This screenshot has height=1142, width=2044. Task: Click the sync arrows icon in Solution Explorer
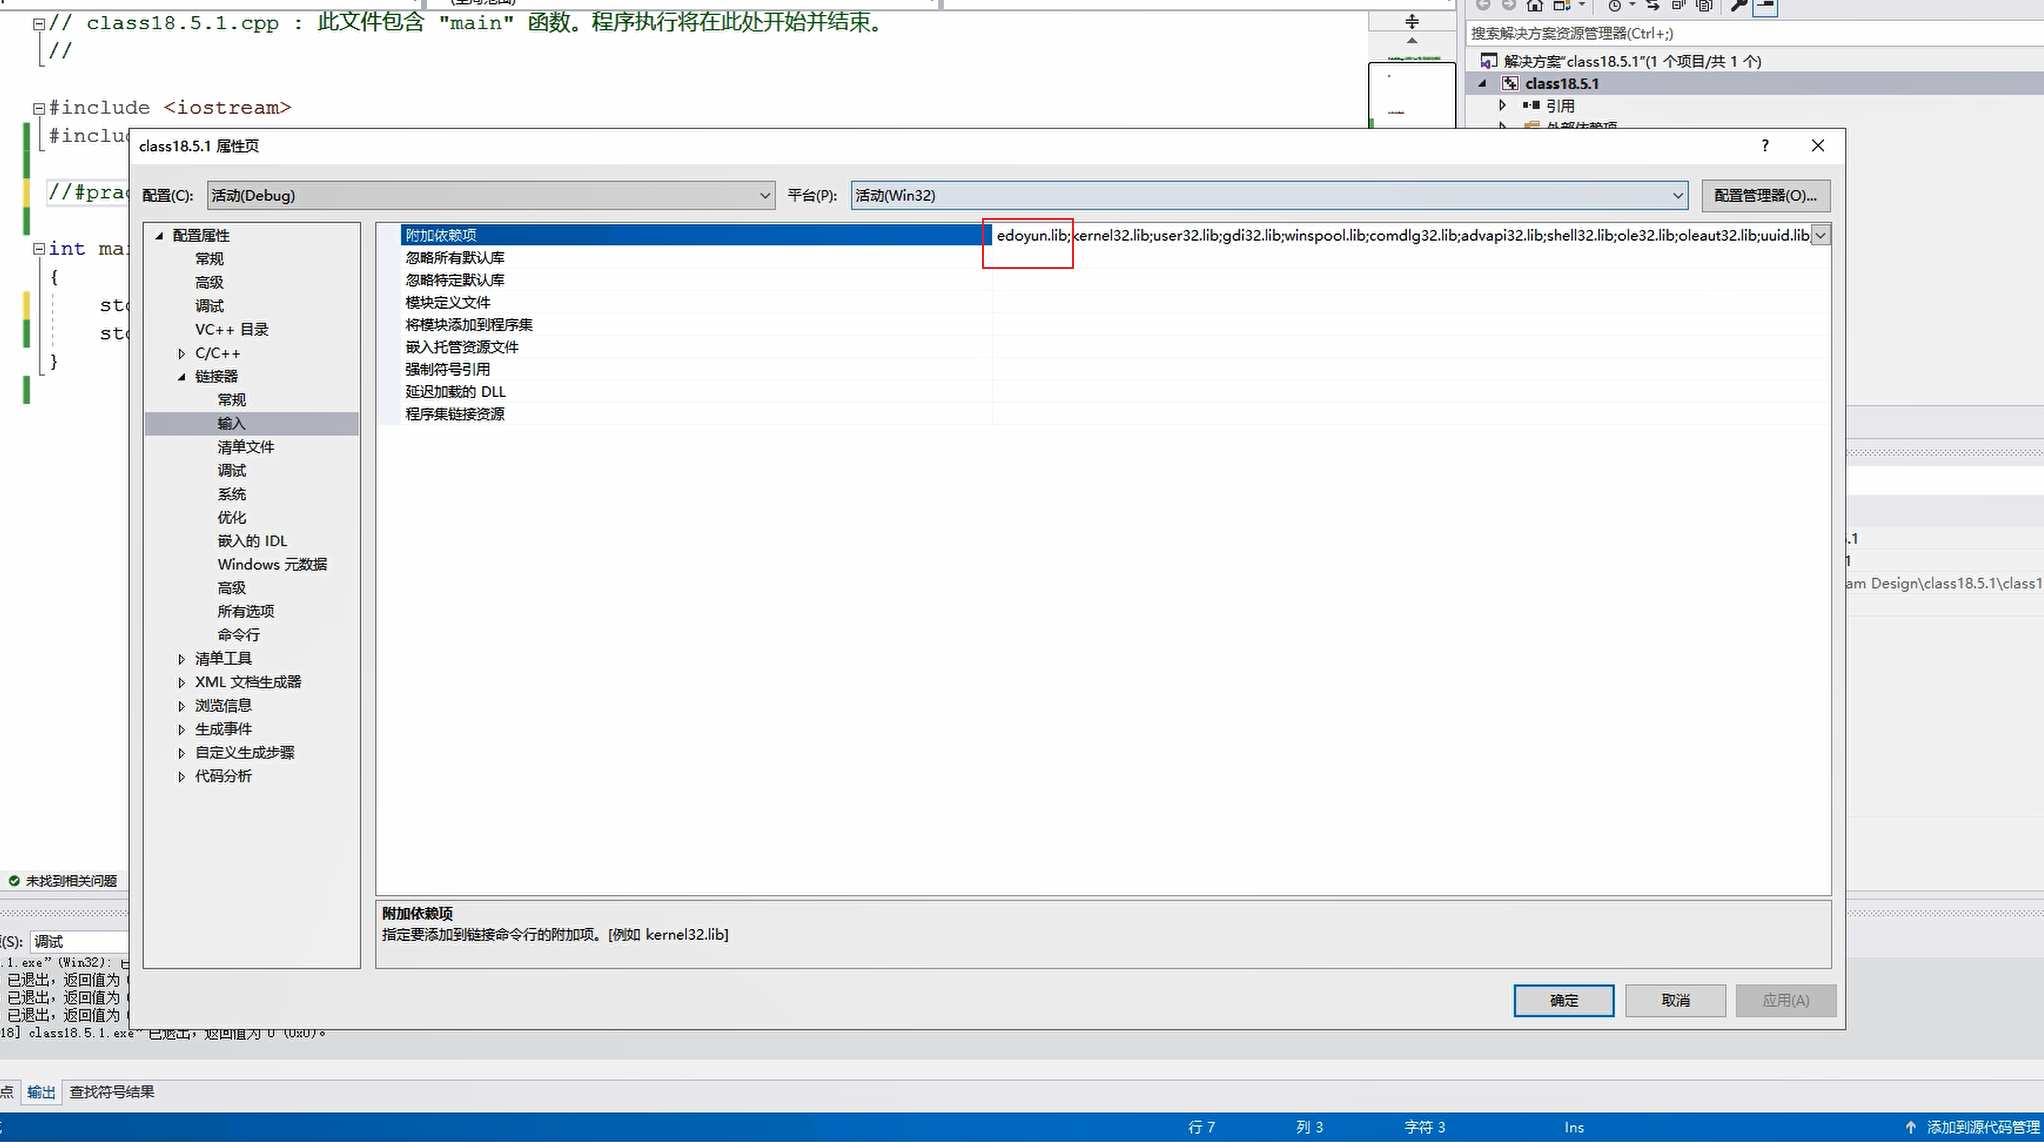[x=1652, y=6]
